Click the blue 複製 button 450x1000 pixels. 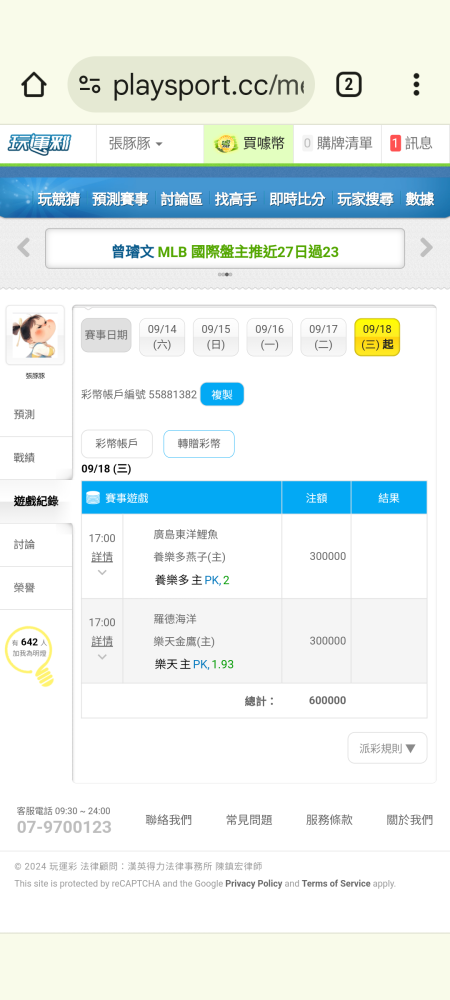tap(222, 395)
